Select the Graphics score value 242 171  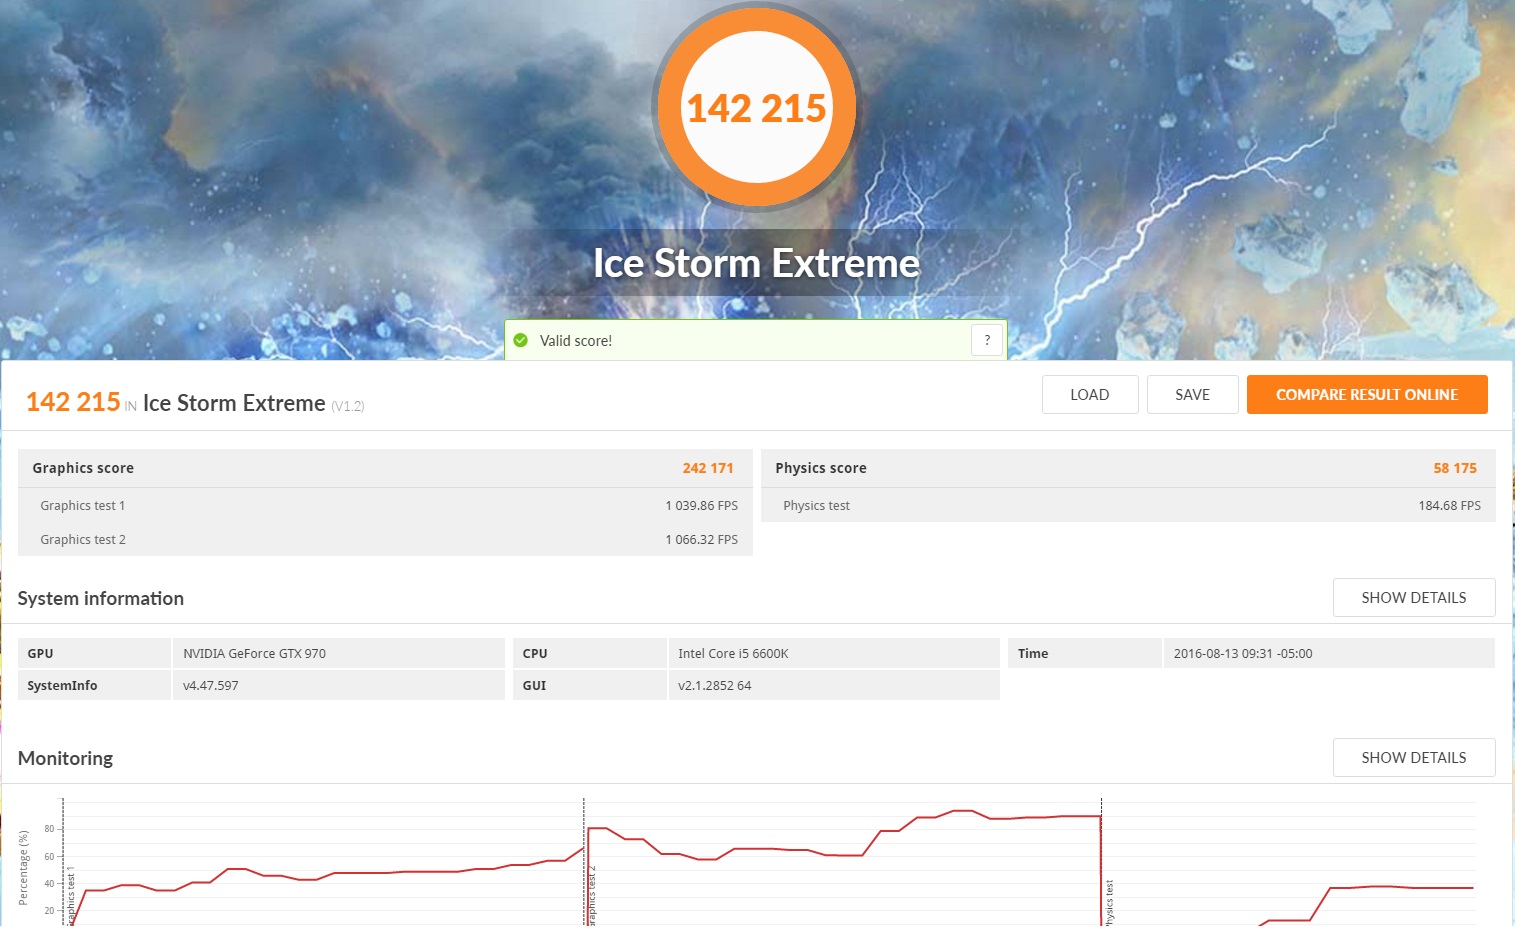[708, 468]
